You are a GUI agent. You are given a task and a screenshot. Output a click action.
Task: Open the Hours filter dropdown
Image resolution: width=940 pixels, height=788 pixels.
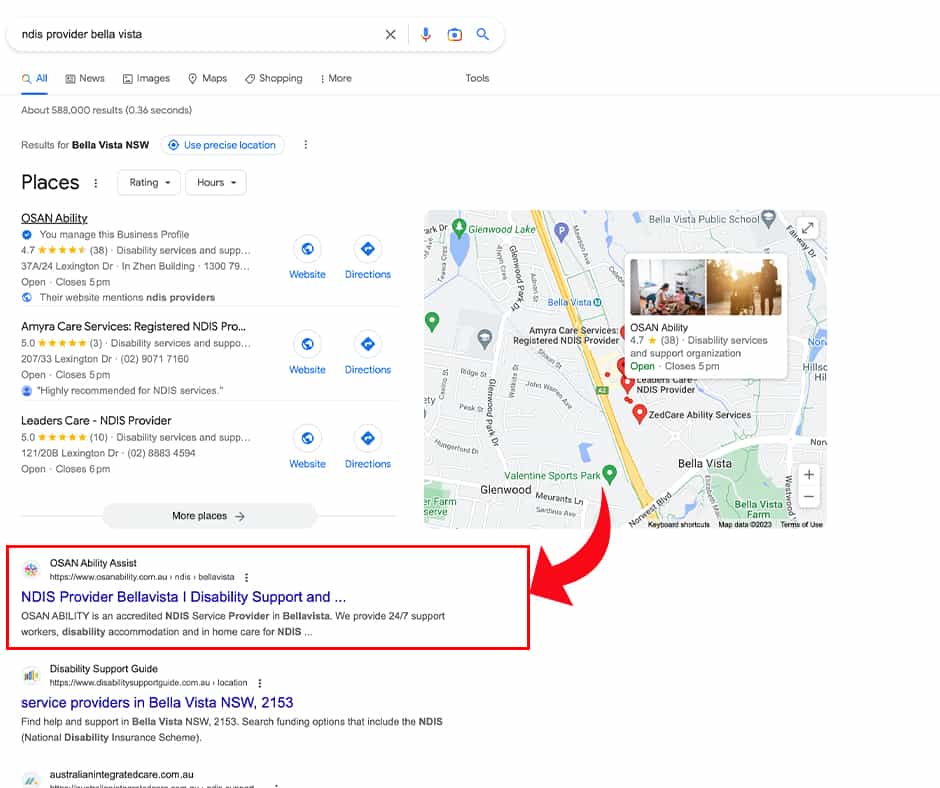tap(216, 182)
